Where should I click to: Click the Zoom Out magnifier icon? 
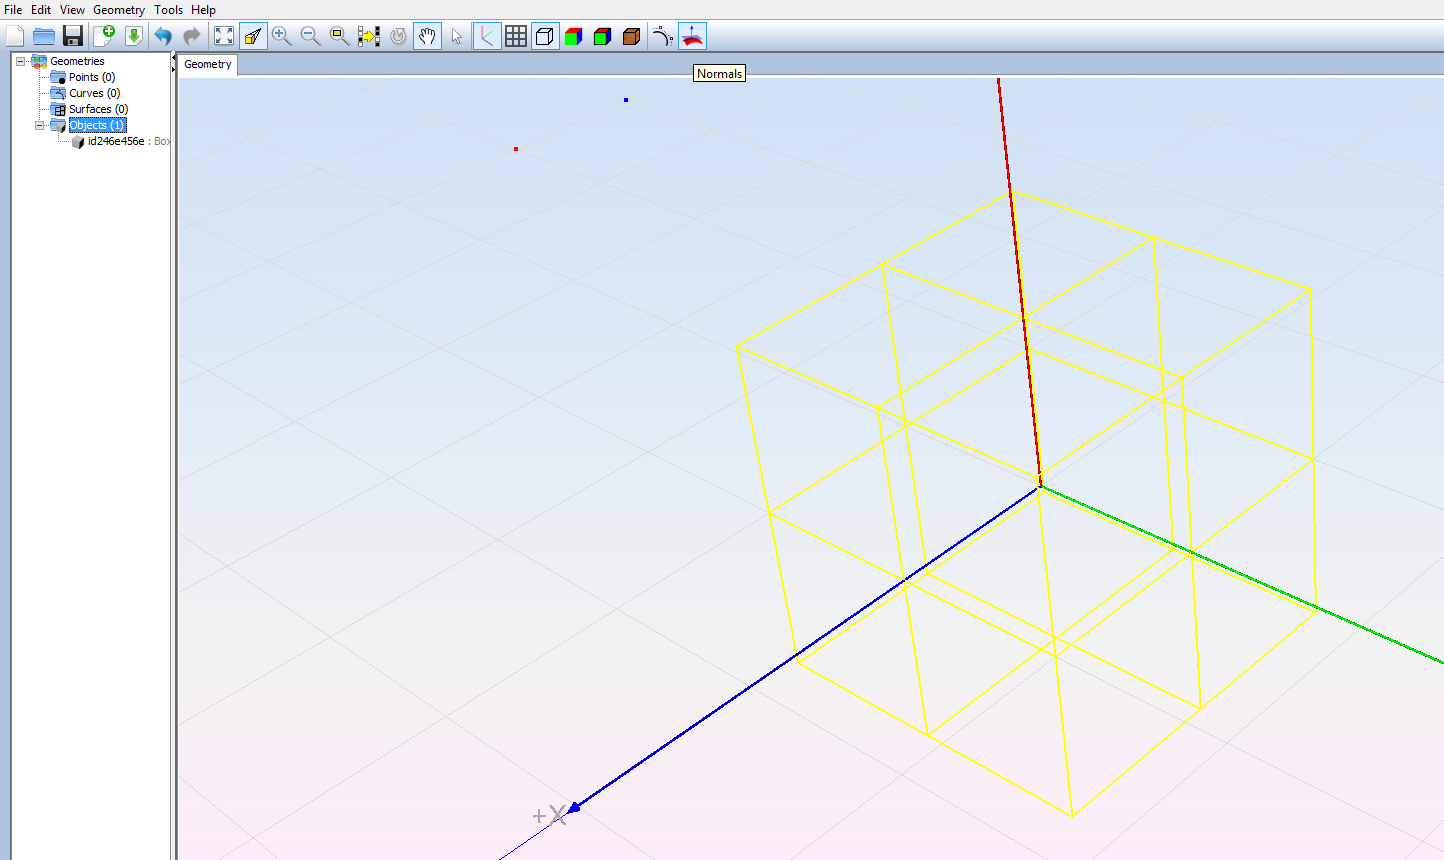click(311, 37)
